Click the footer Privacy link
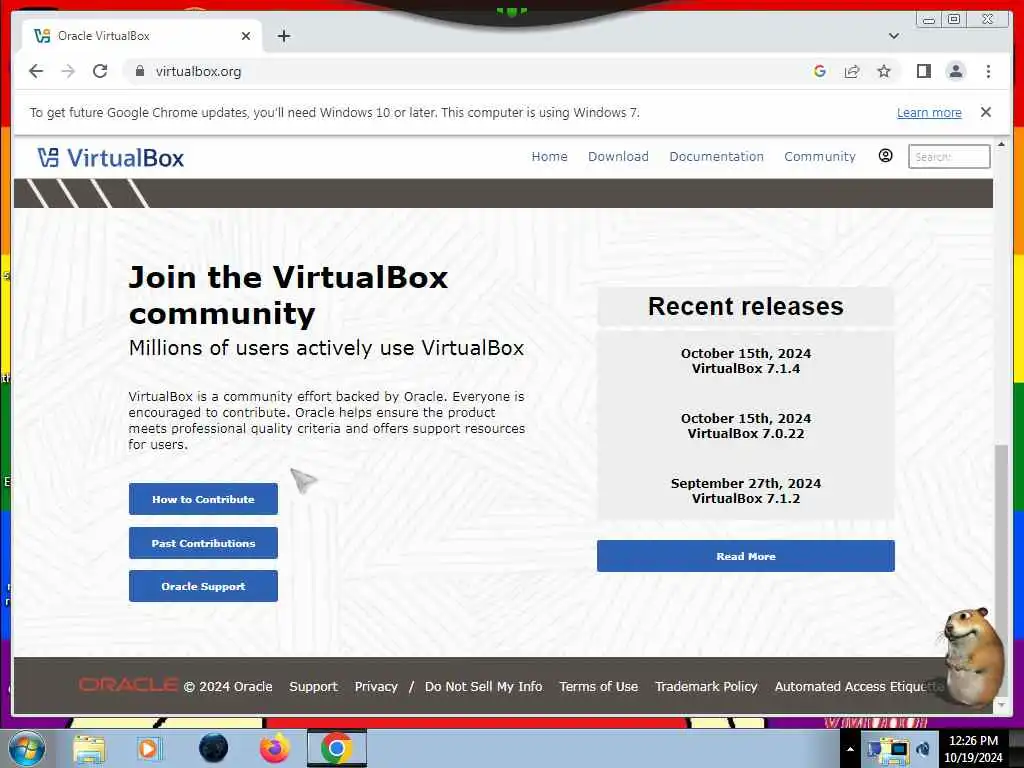 (376, 686)
